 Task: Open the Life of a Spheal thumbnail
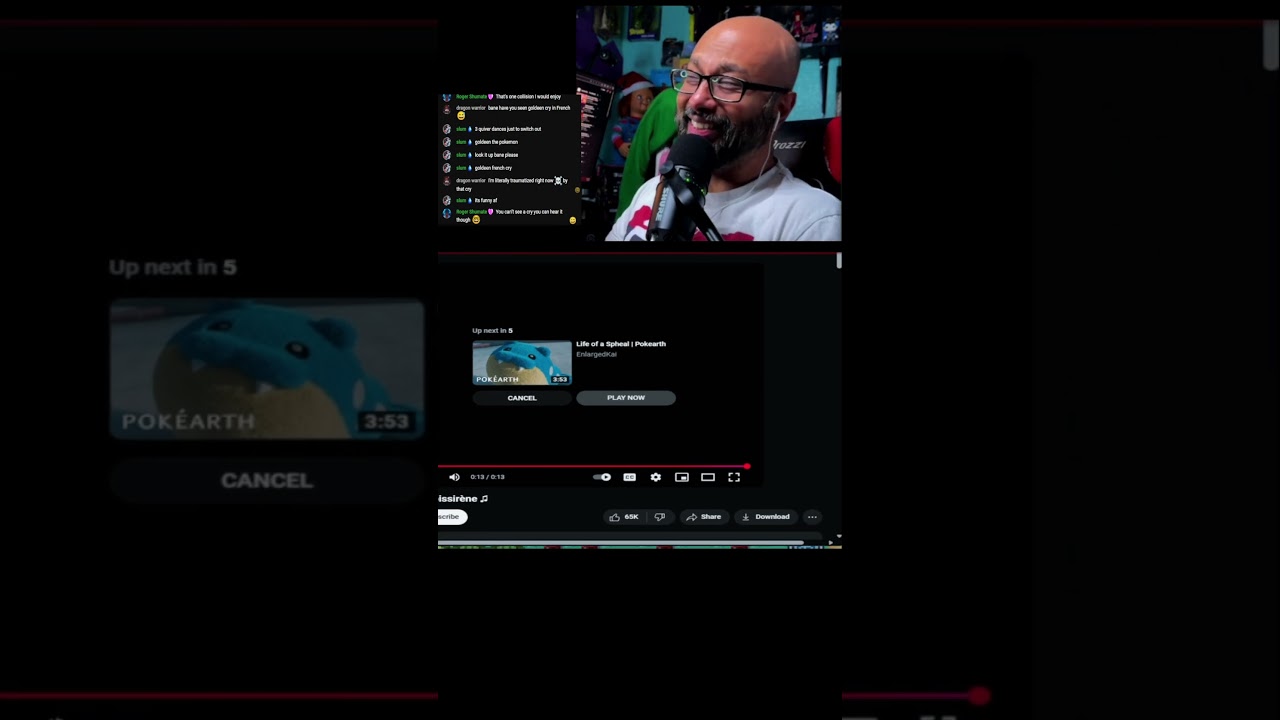coord(522,362)
